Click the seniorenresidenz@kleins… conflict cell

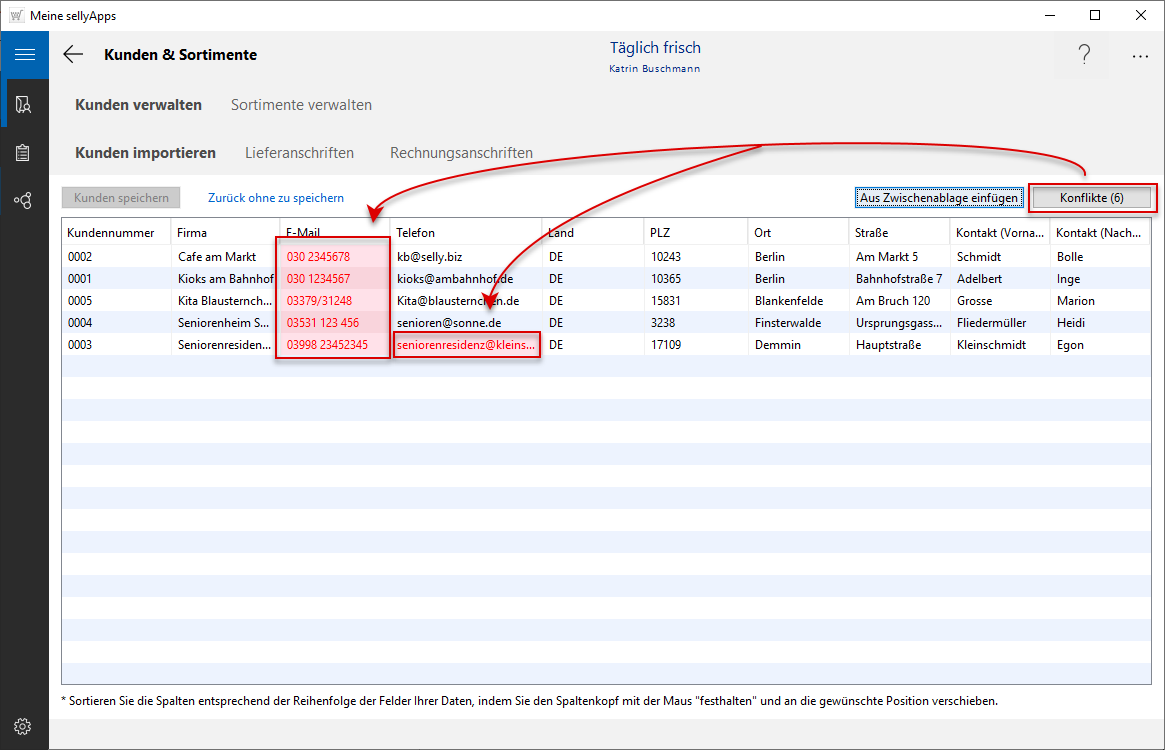466,345
